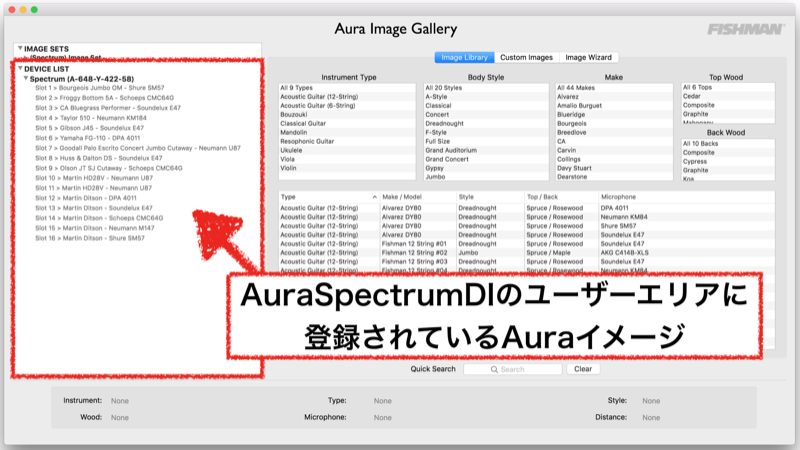Choose Ukulele instrument type
This screenshot has width=800, height=450.
point(347,151)
